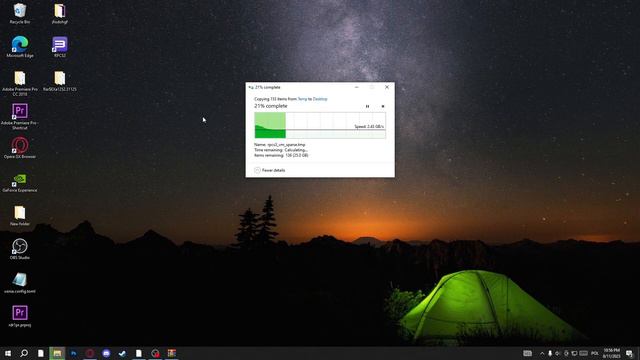
Task: Click the copy speed progress graph
Action: click(320, 125)
